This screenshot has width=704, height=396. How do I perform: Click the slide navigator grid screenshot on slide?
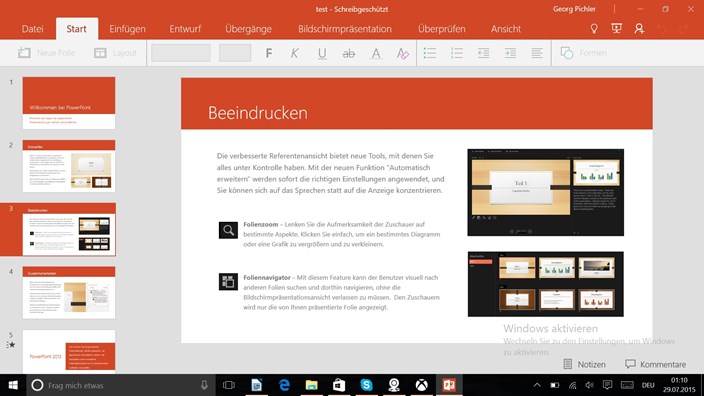546,284
